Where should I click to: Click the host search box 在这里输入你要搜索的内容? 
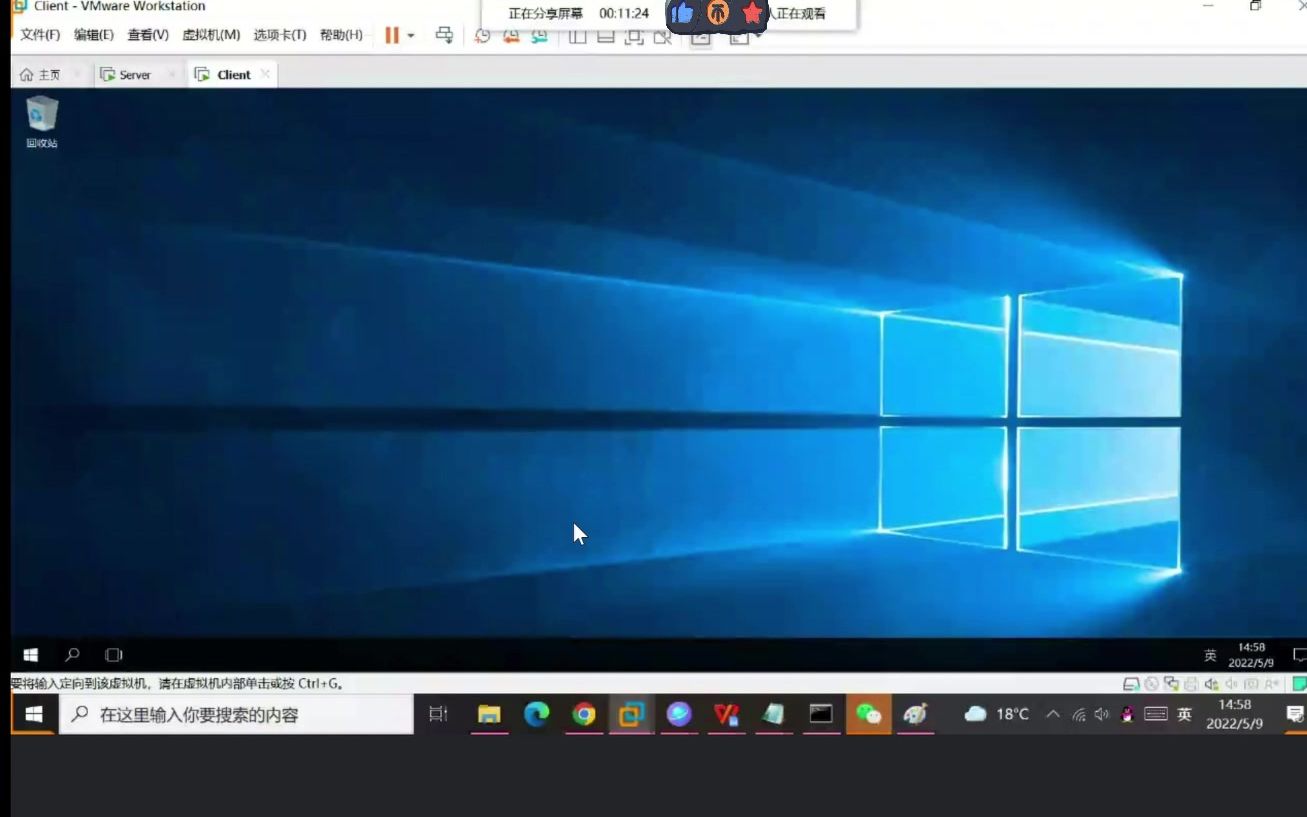click(x=236, y=715)
